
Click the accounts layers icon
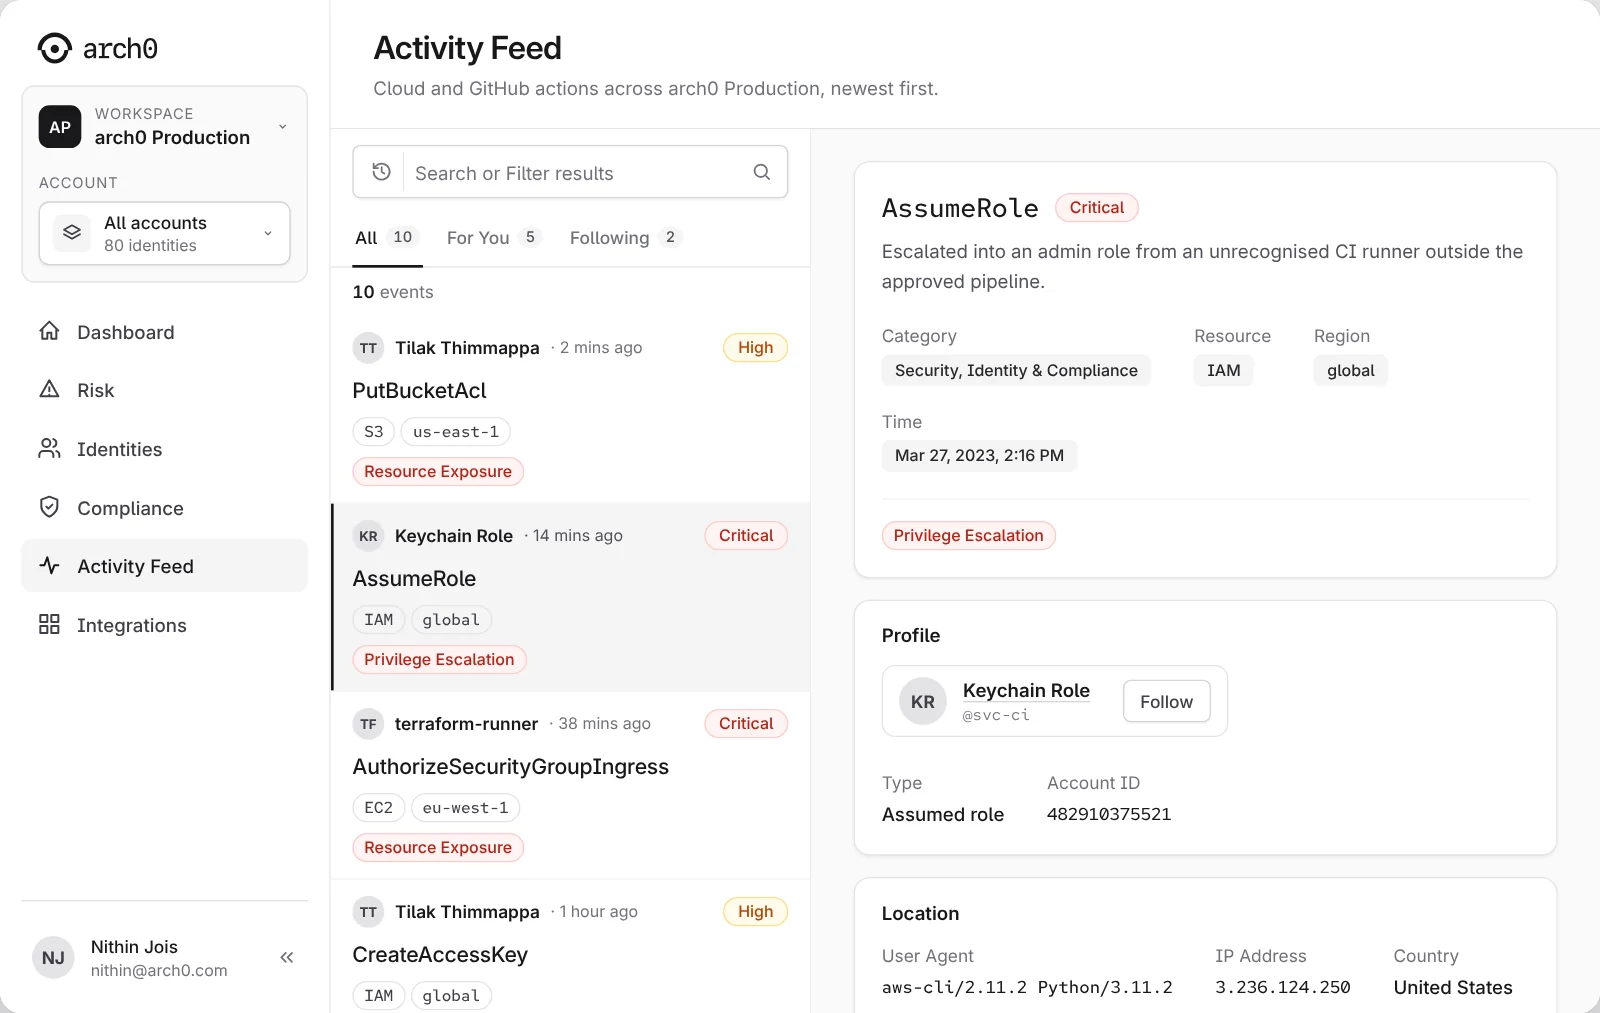(71, 232)
